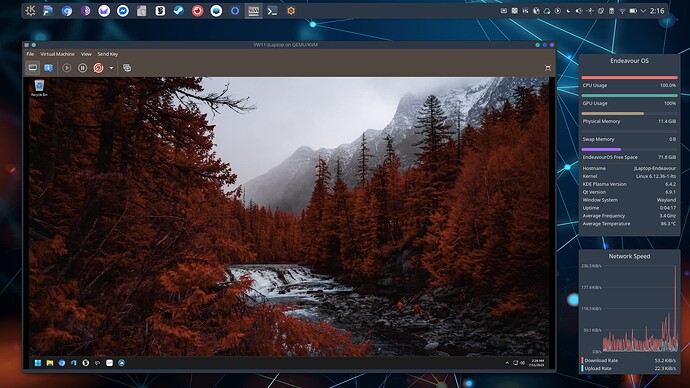
Task: Click the Network Speed widget title
Action: pyautogui.click(x=629, y=256)
